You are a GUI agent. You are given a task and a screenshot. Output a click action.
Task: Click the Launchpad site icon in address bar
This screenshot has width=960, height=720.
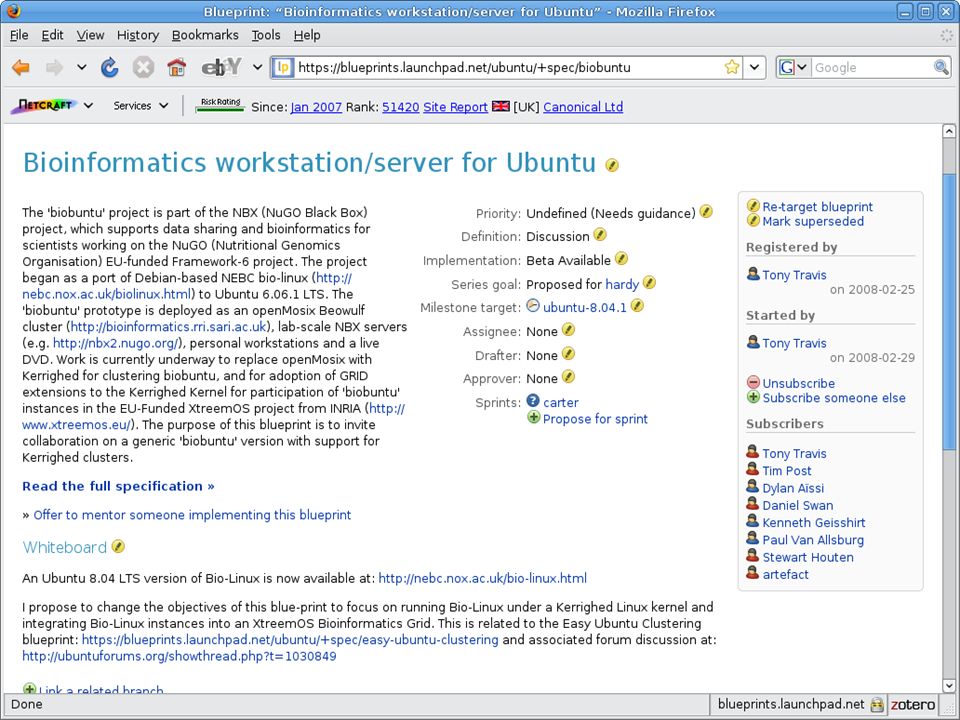point(283,67)
